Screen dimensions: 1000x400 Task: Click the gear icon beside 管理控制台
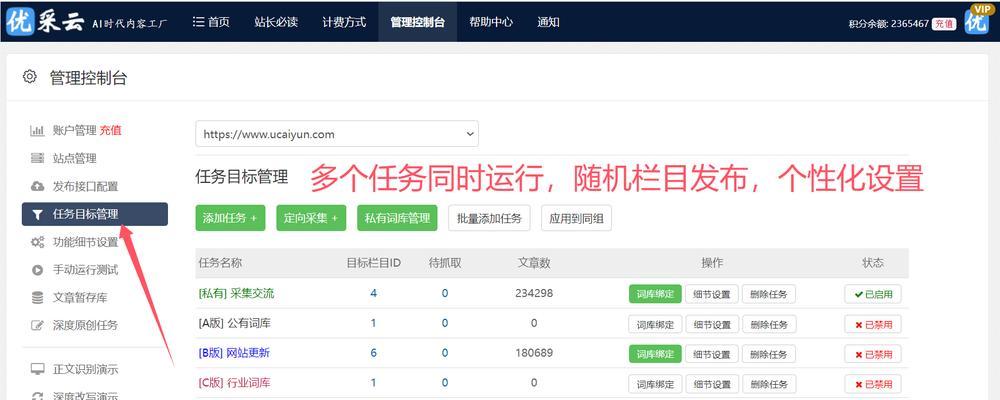click(29, 77)
